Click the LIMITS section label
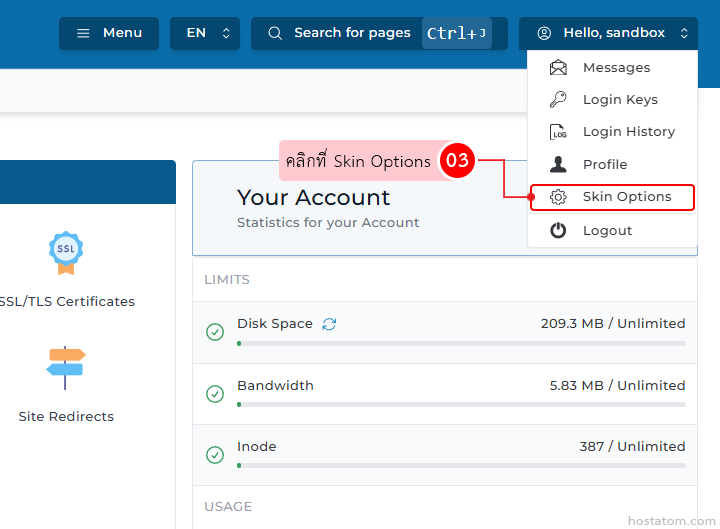 click(x=227, y=280)
